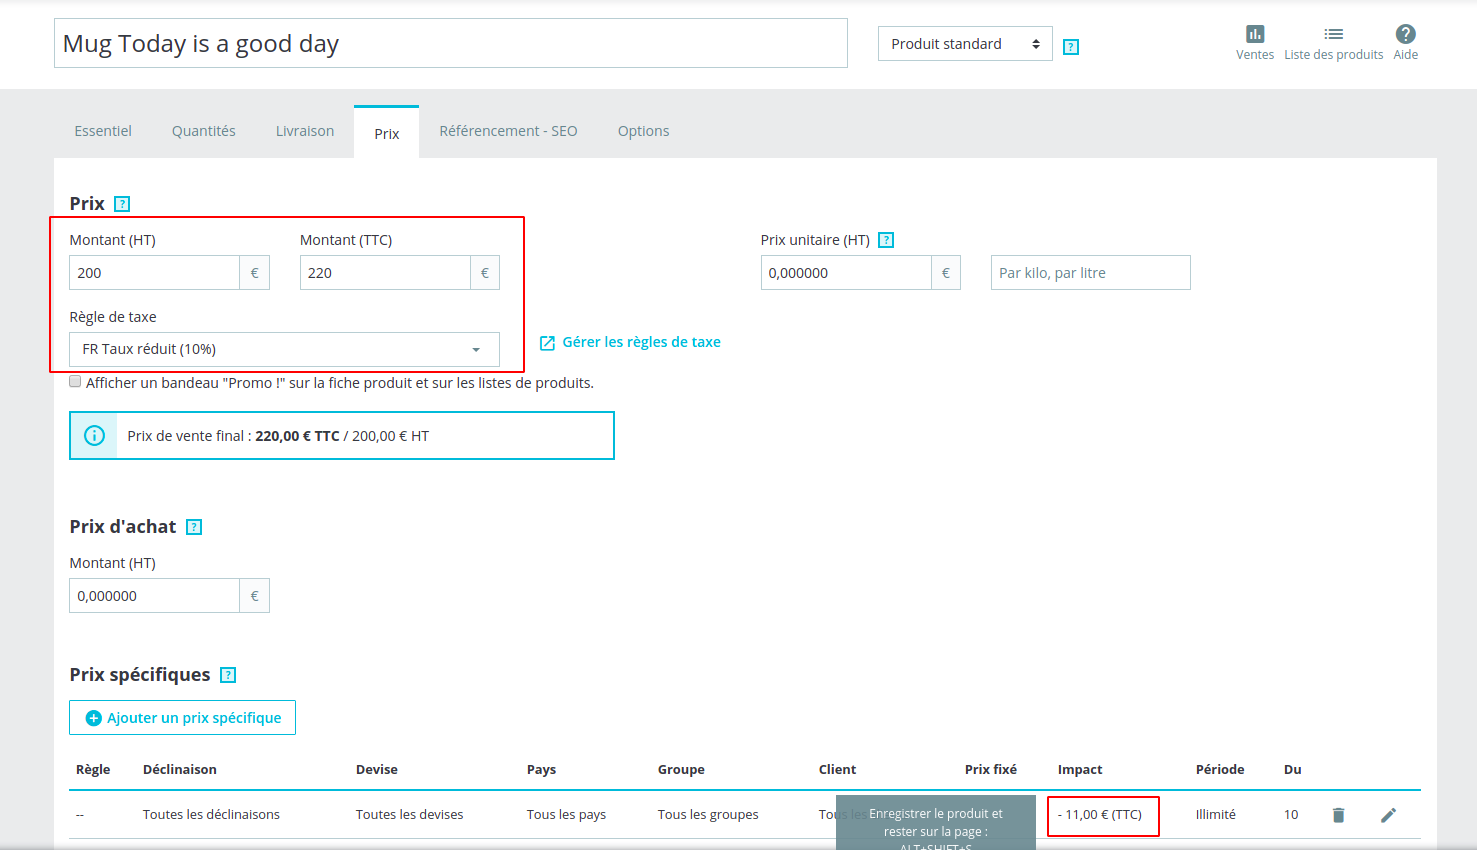Click the Impact column header
This screenshot has width=1477, height=850.
[1080, 769]
